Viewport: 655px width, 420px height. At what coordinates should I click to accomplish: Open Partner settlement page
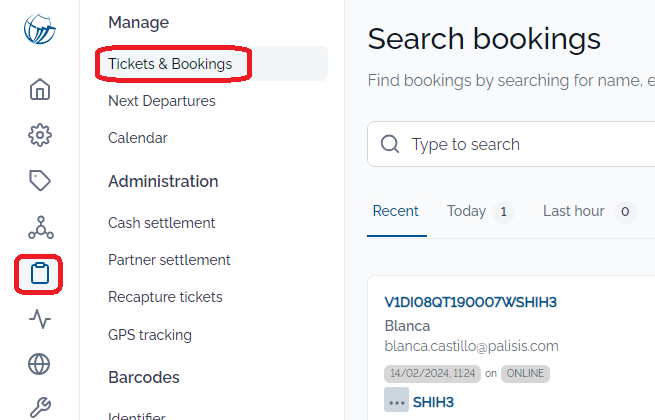click(x=169, y=260)
